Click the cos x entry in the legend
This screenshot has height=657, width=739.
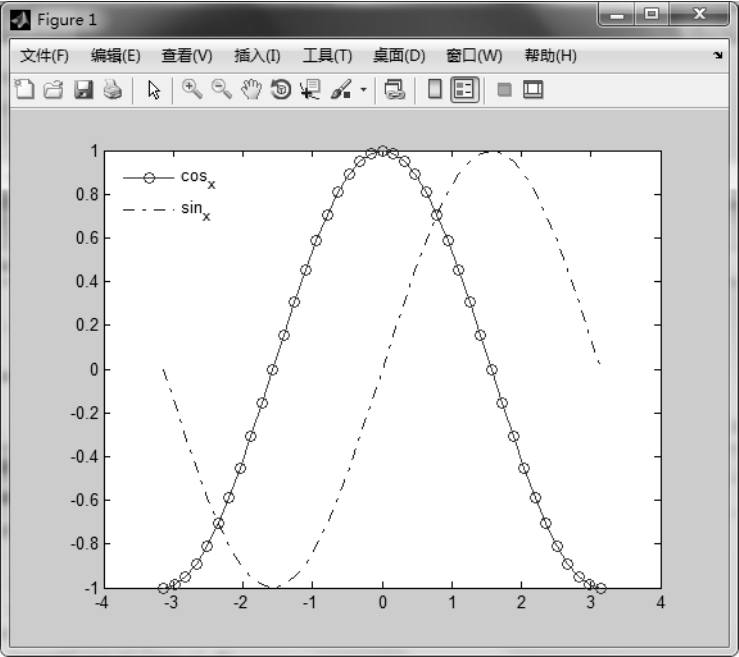point(197,177)
